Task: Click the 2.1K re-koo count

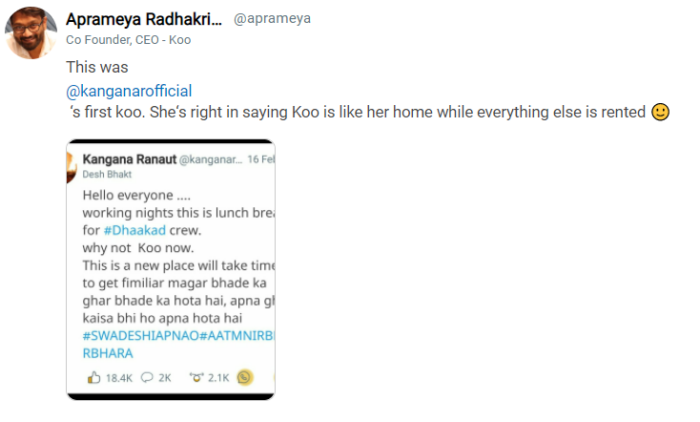Action: [x=218, y=378]
